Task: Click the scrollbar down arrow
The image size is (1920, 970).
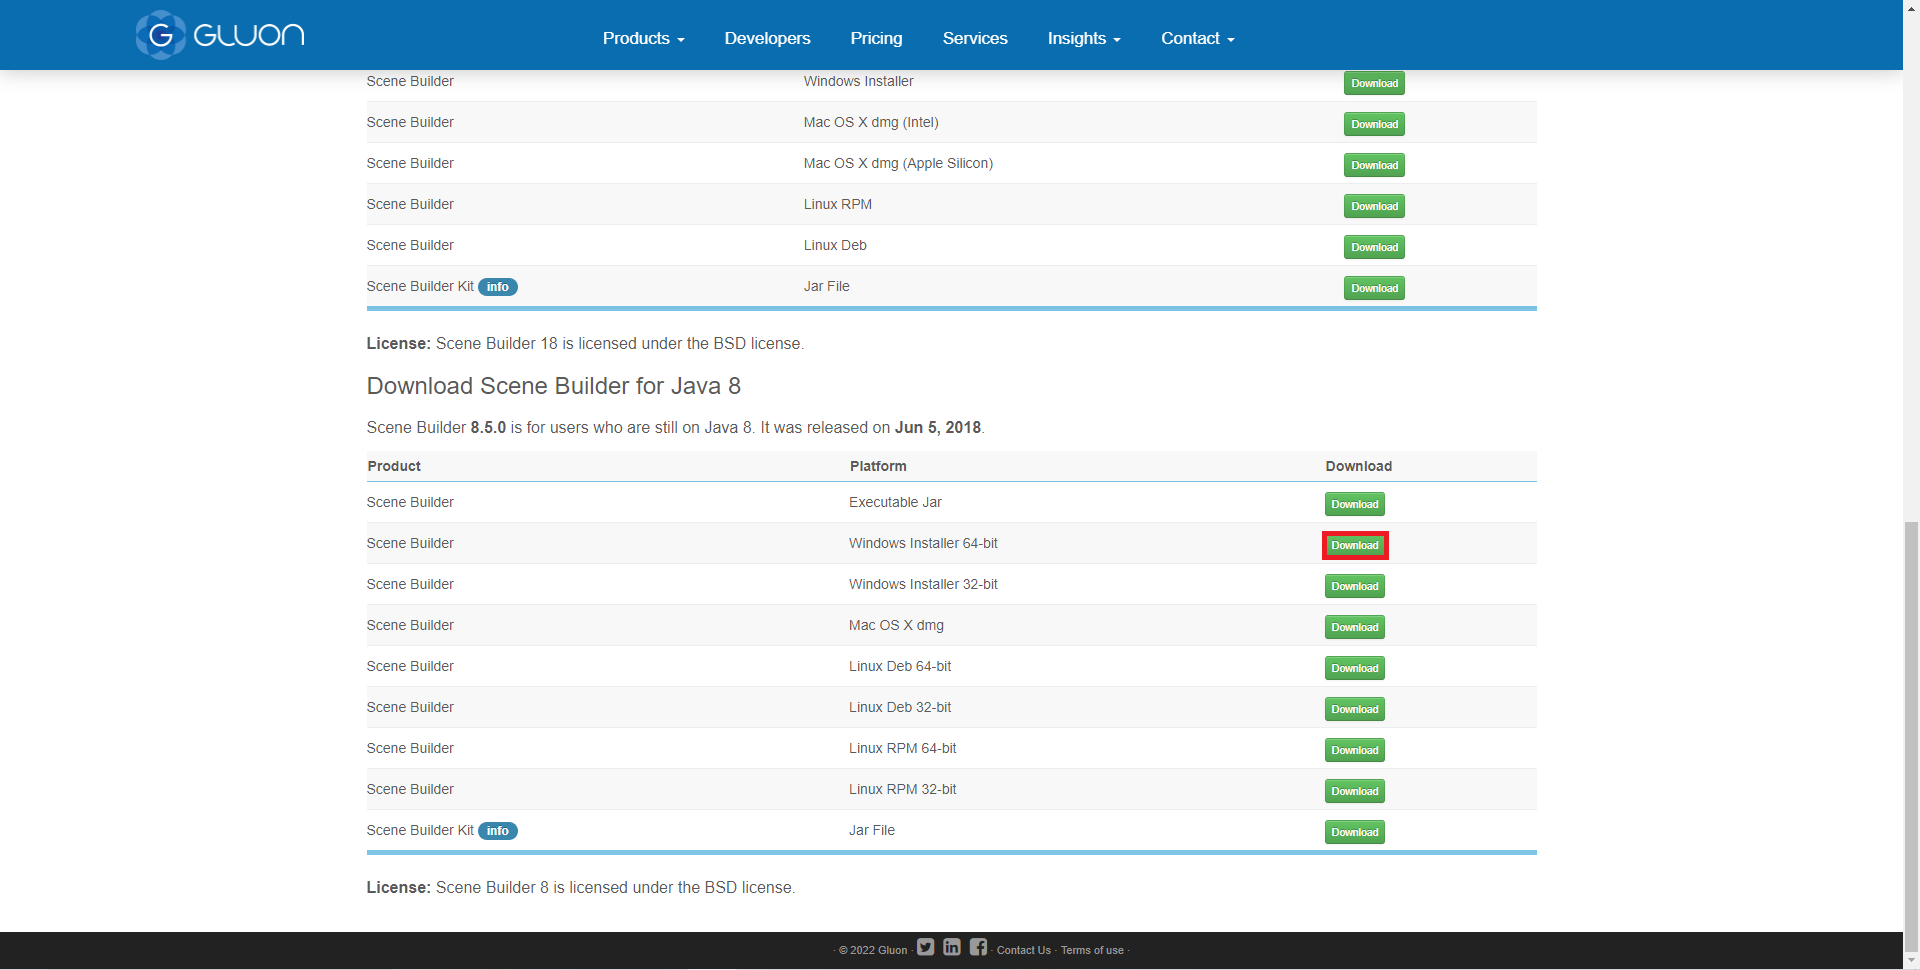Action: [x=1911, y=961]
